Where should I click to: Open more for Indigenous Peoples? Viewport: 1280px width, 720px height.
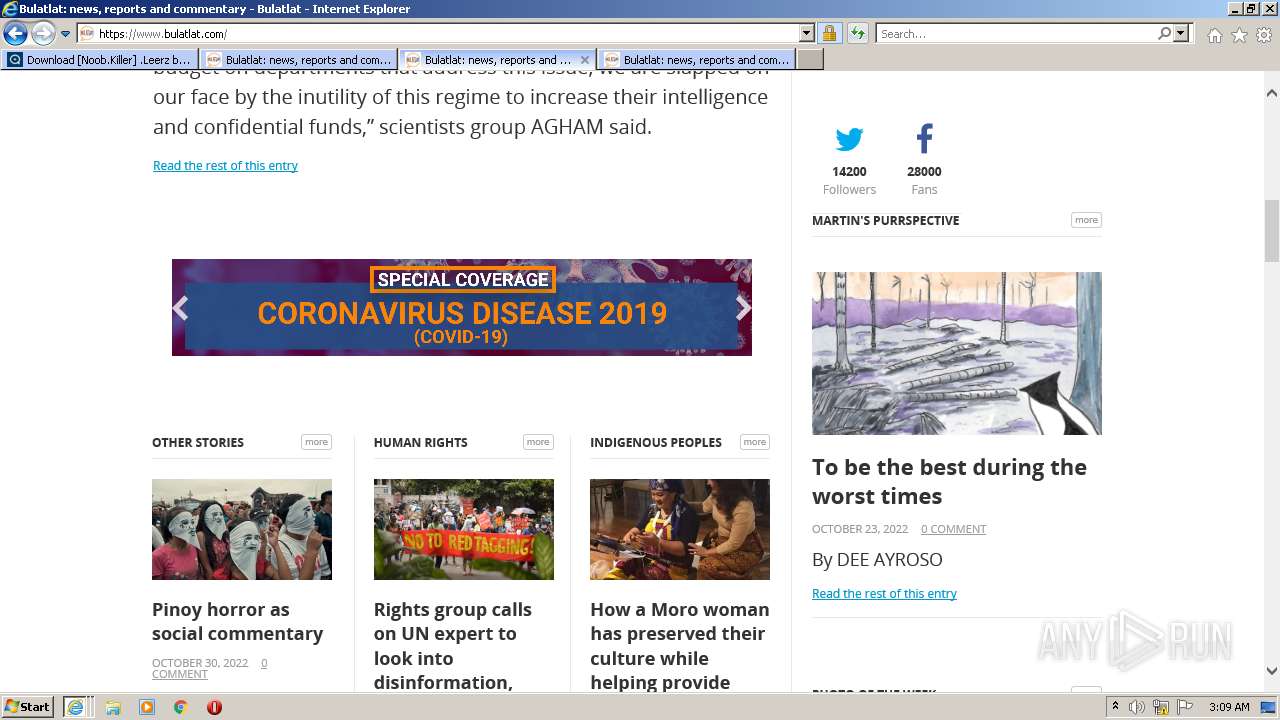pyautogui.click(x=755, y=442)
